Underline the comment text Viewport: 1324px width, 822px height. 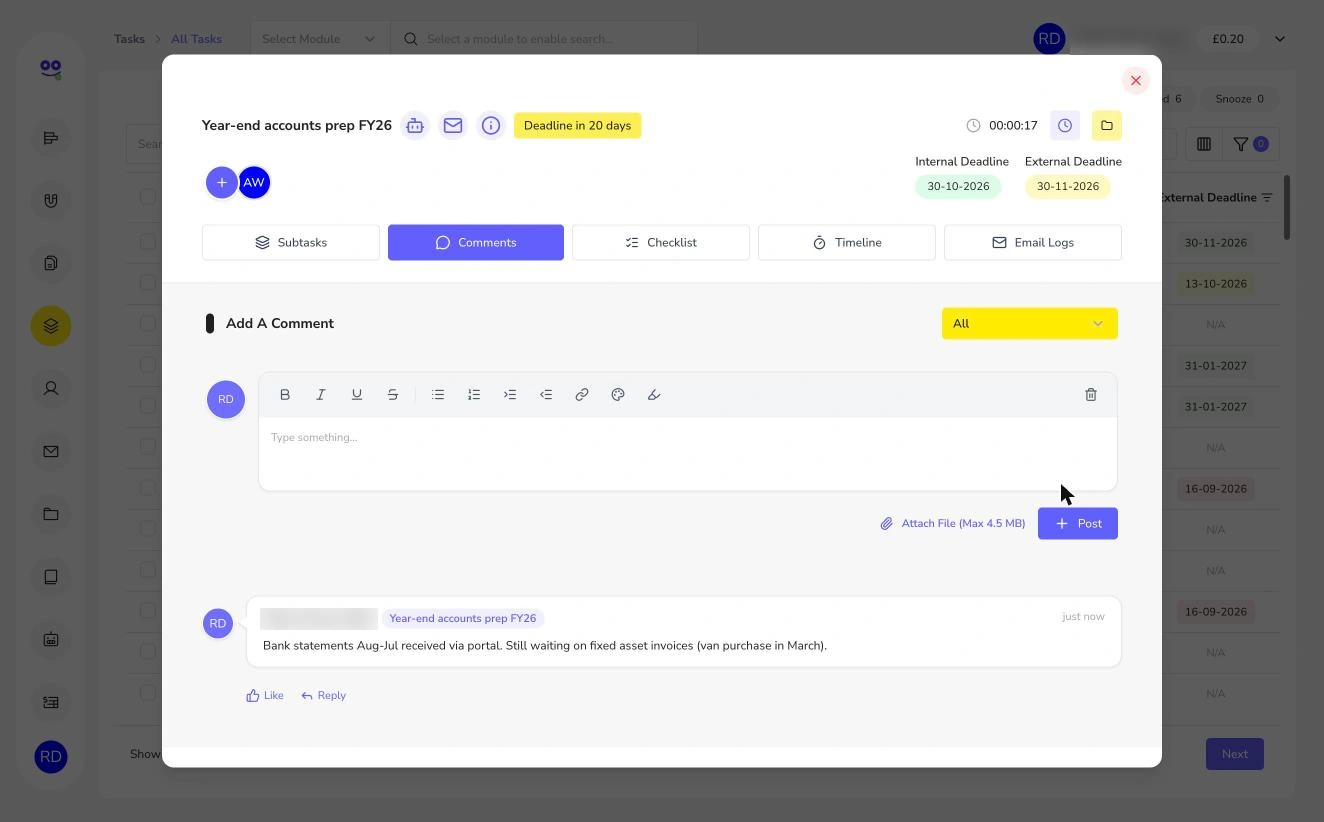(x=357, y=395)
